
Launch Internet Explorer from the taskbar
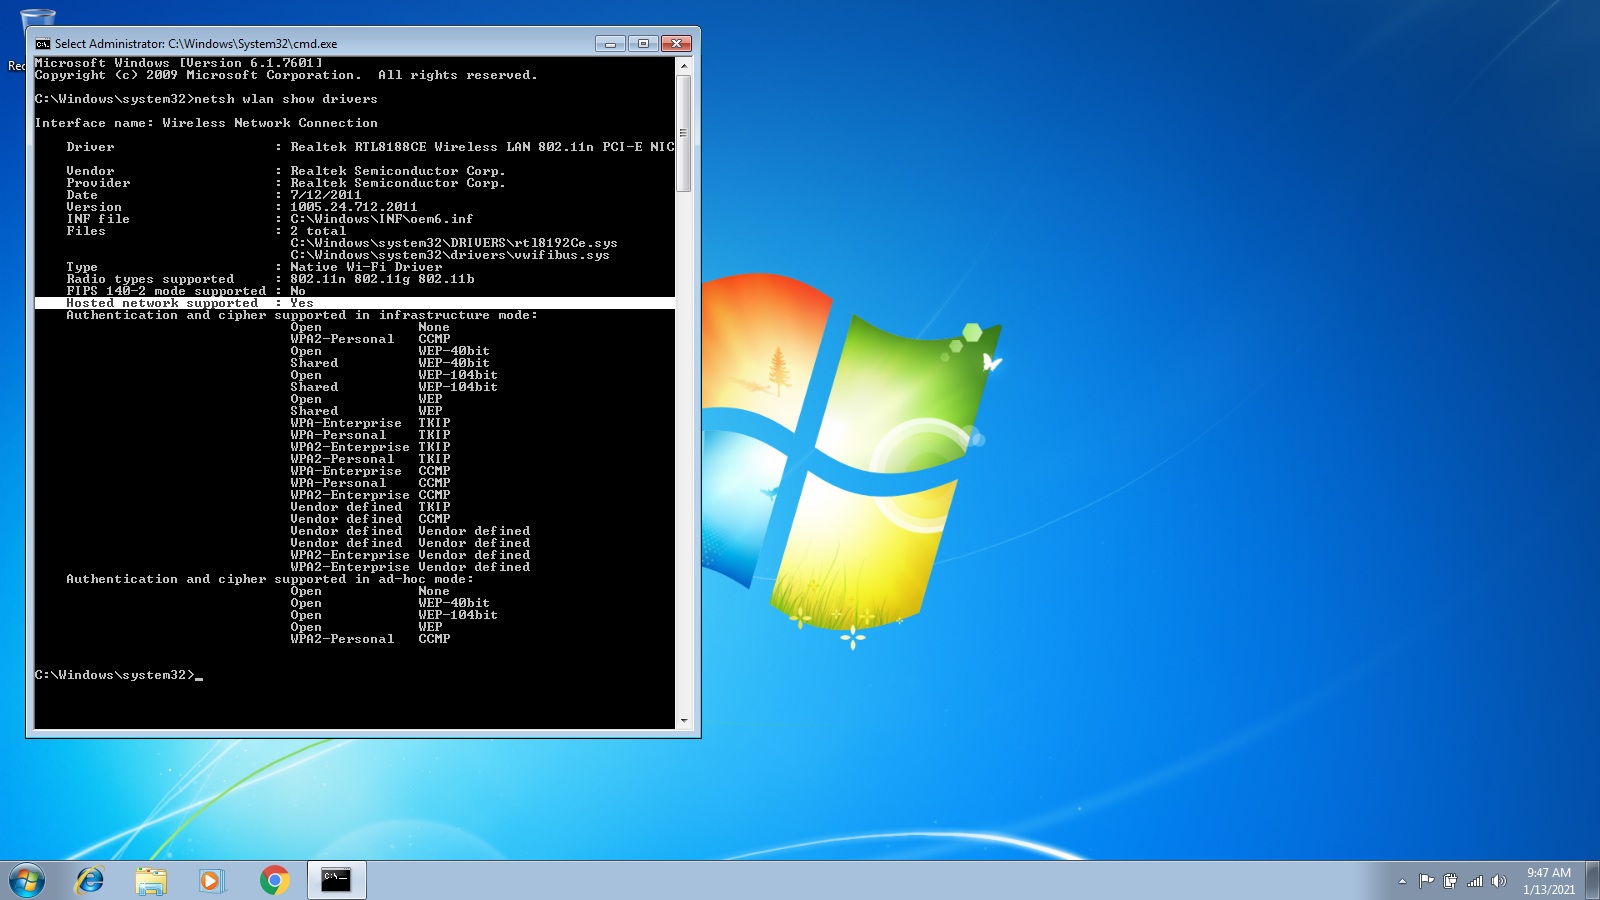[92, 880]
